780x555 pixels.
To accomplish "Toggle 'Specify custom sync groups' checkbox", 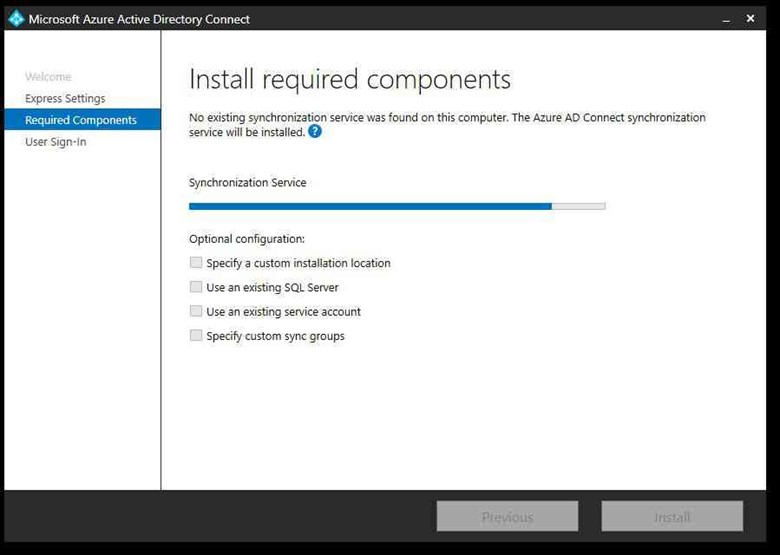I will pos(196,336).
